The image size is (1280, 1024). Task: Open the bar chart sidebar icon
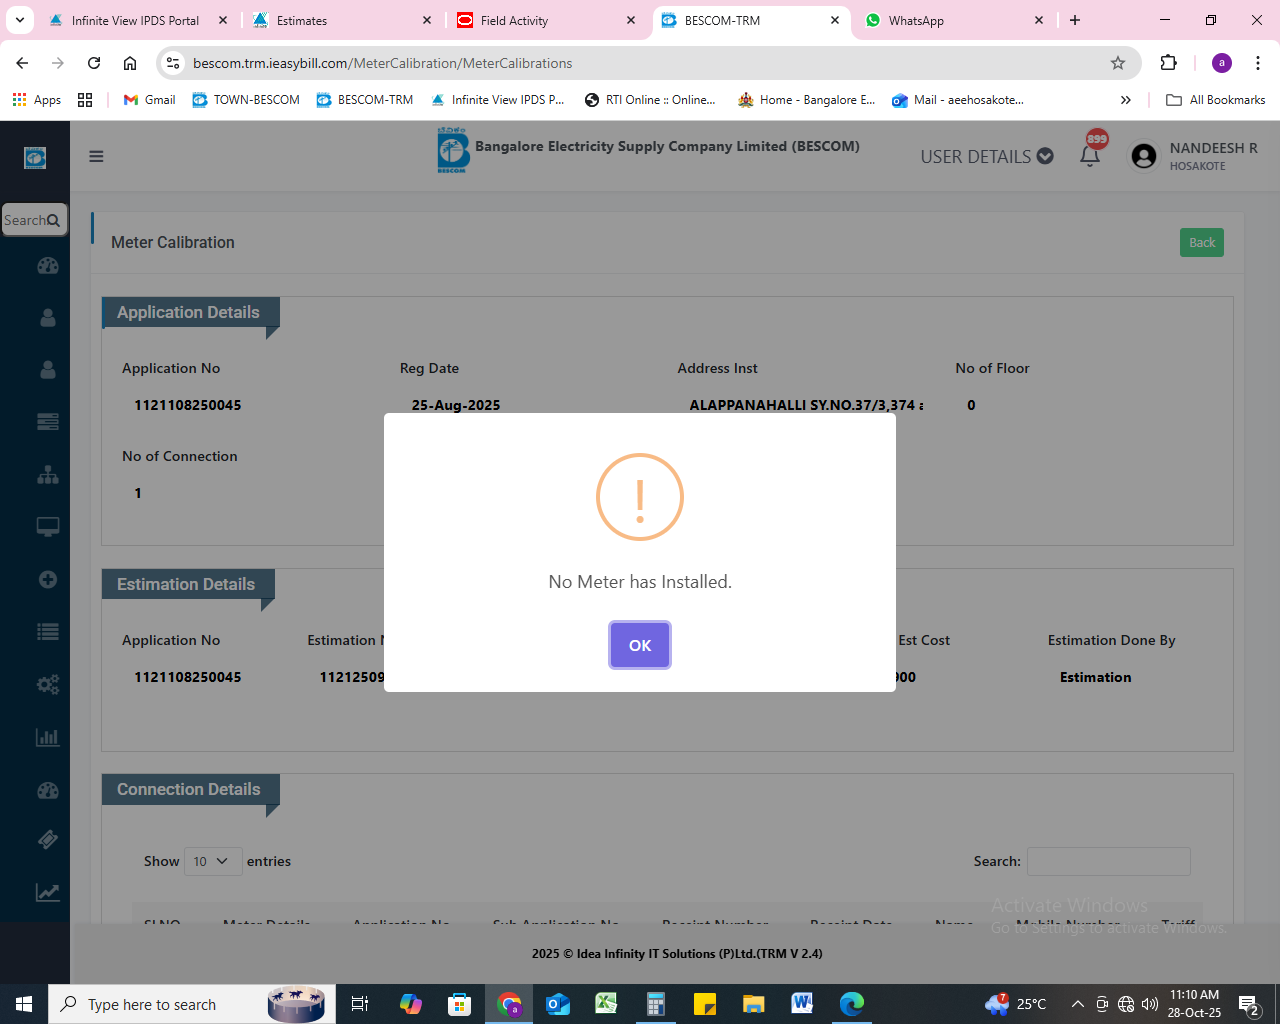[x=47, y=737]
